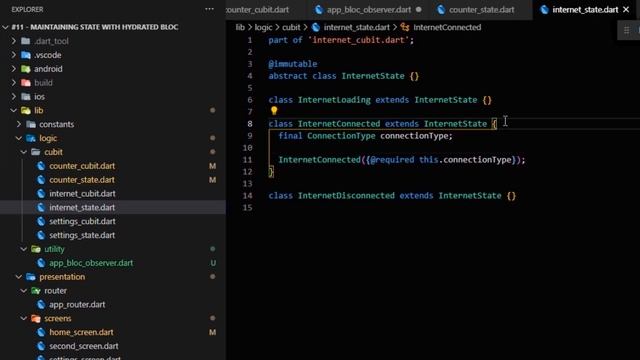Viewport: 640px width, 360px height.
Task: Open internet_cubit.dart in the explorer
Action: coord(82,194)
